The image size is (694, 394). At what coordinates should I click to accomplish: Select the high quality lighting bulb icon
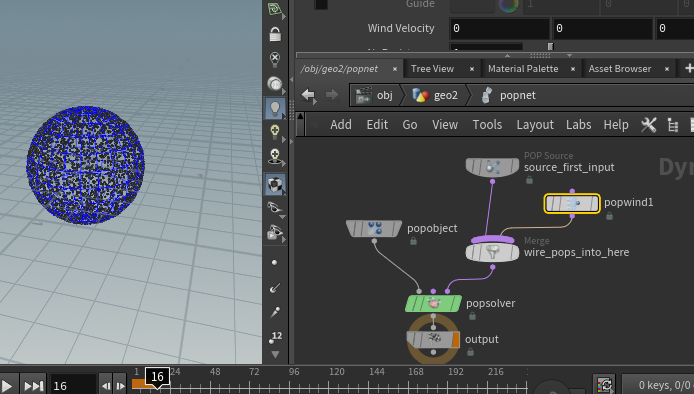pyautogui.click(x=275, y=132)
